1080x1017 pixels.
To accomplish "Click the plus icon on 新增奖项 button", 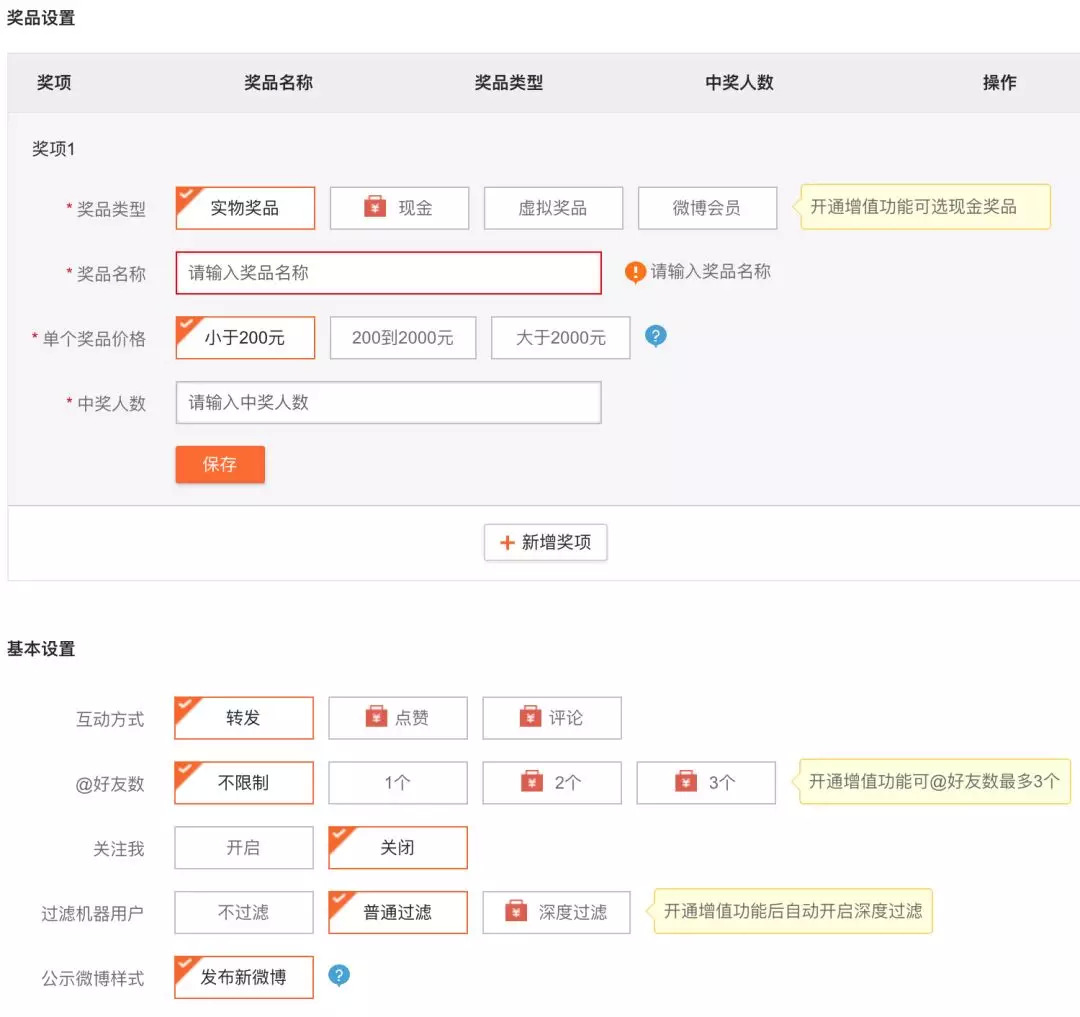I will pos(508,543).
